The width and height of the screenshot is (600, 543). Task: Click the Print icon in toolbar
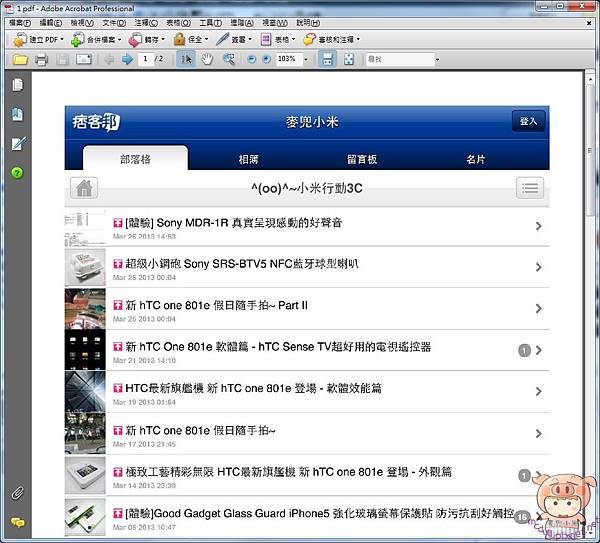coord(41,59)
